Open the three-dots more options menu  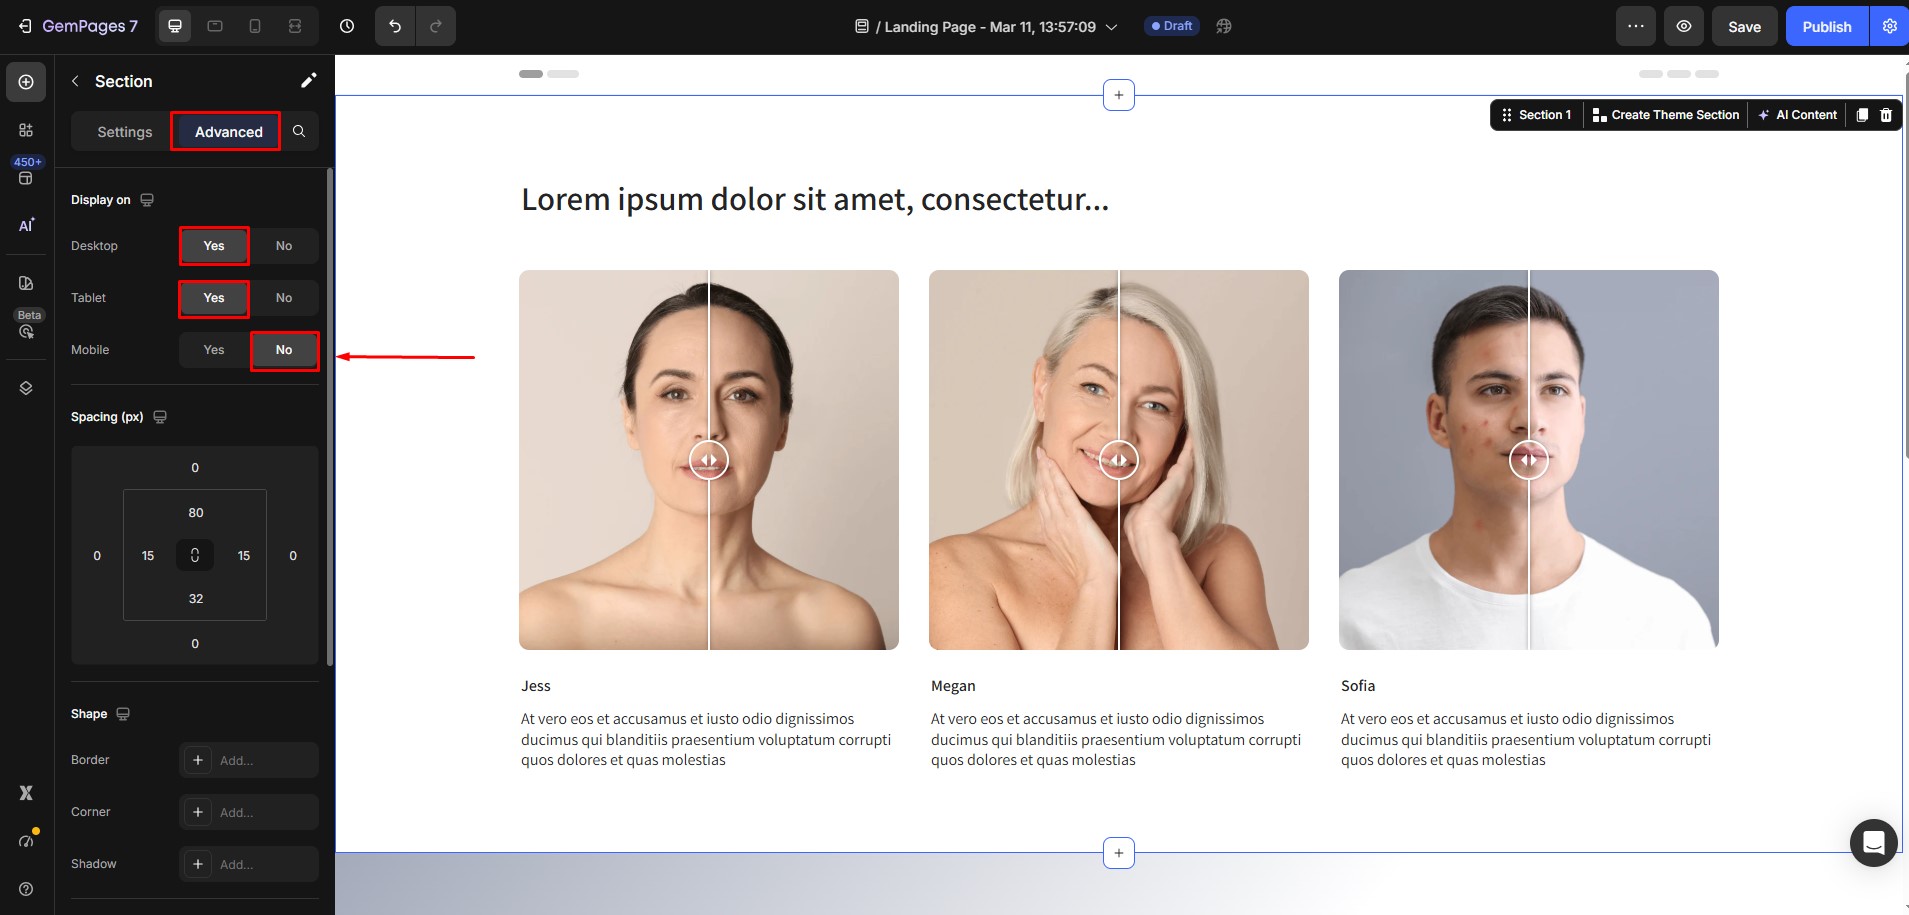point(1635,26)
